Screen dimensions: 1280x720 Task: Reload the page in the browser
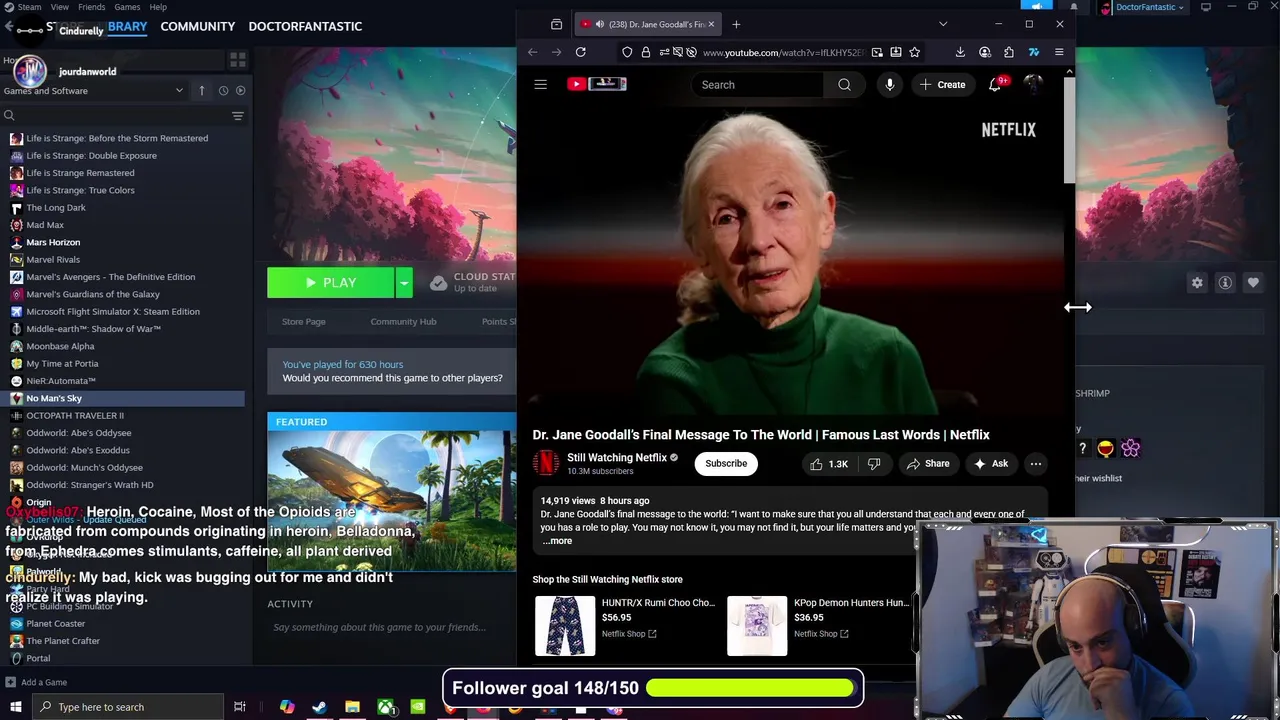point(580,52)
